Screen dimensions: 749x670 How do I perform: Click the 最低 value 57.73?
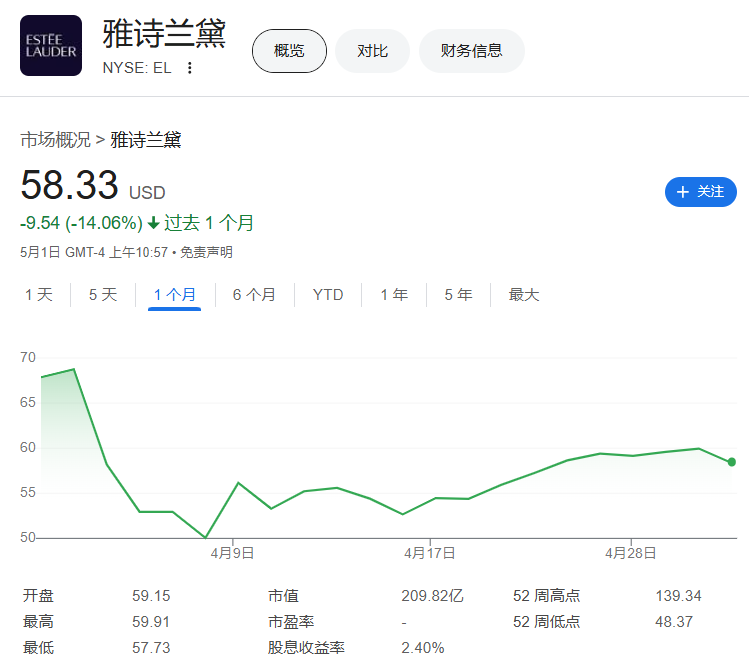click(x=151, y=648)
